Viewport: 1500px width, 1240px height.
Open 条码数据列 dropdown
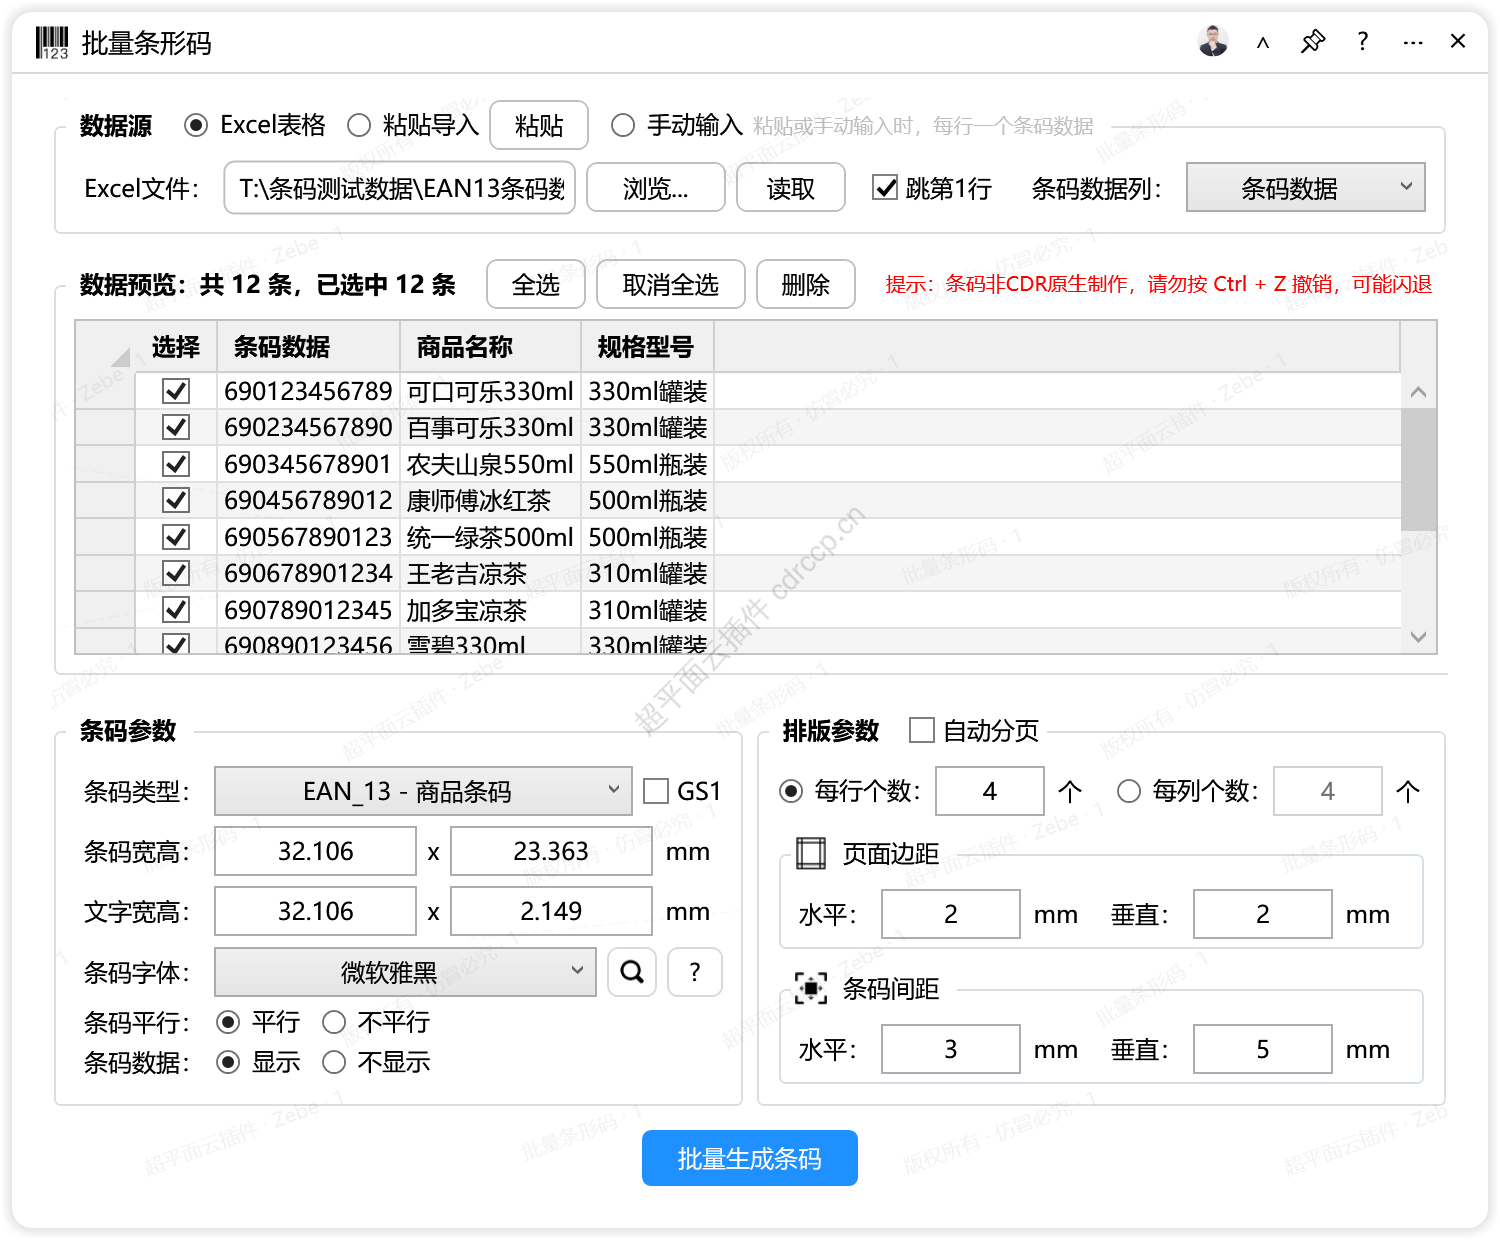(x=1306, y=188)
